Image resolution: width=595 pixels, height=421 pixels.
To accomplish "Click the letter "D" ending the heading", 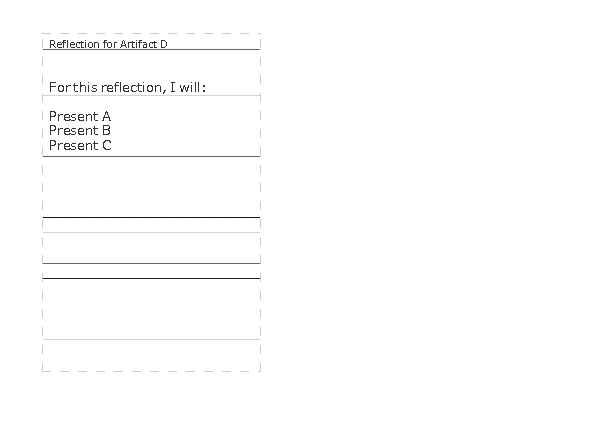I will (x=164, y=44).
